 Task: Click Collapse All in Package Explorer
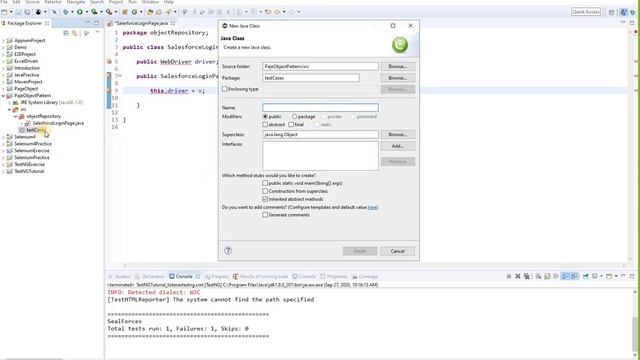click(x=66, y=33)
